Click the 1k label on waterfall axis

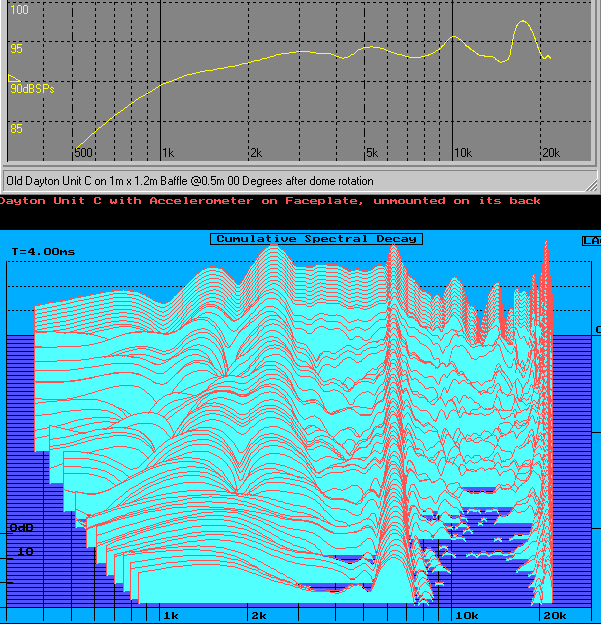tap(171, 615)
